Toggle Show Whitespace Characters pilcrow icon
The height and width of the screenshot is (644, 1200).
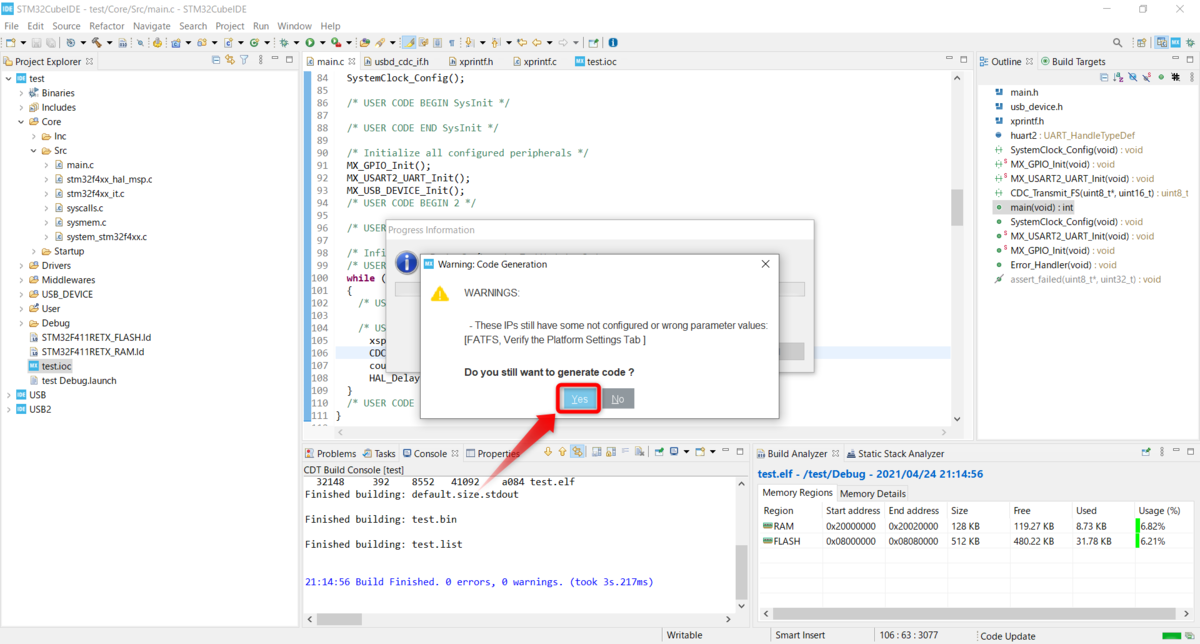(452, 43)
